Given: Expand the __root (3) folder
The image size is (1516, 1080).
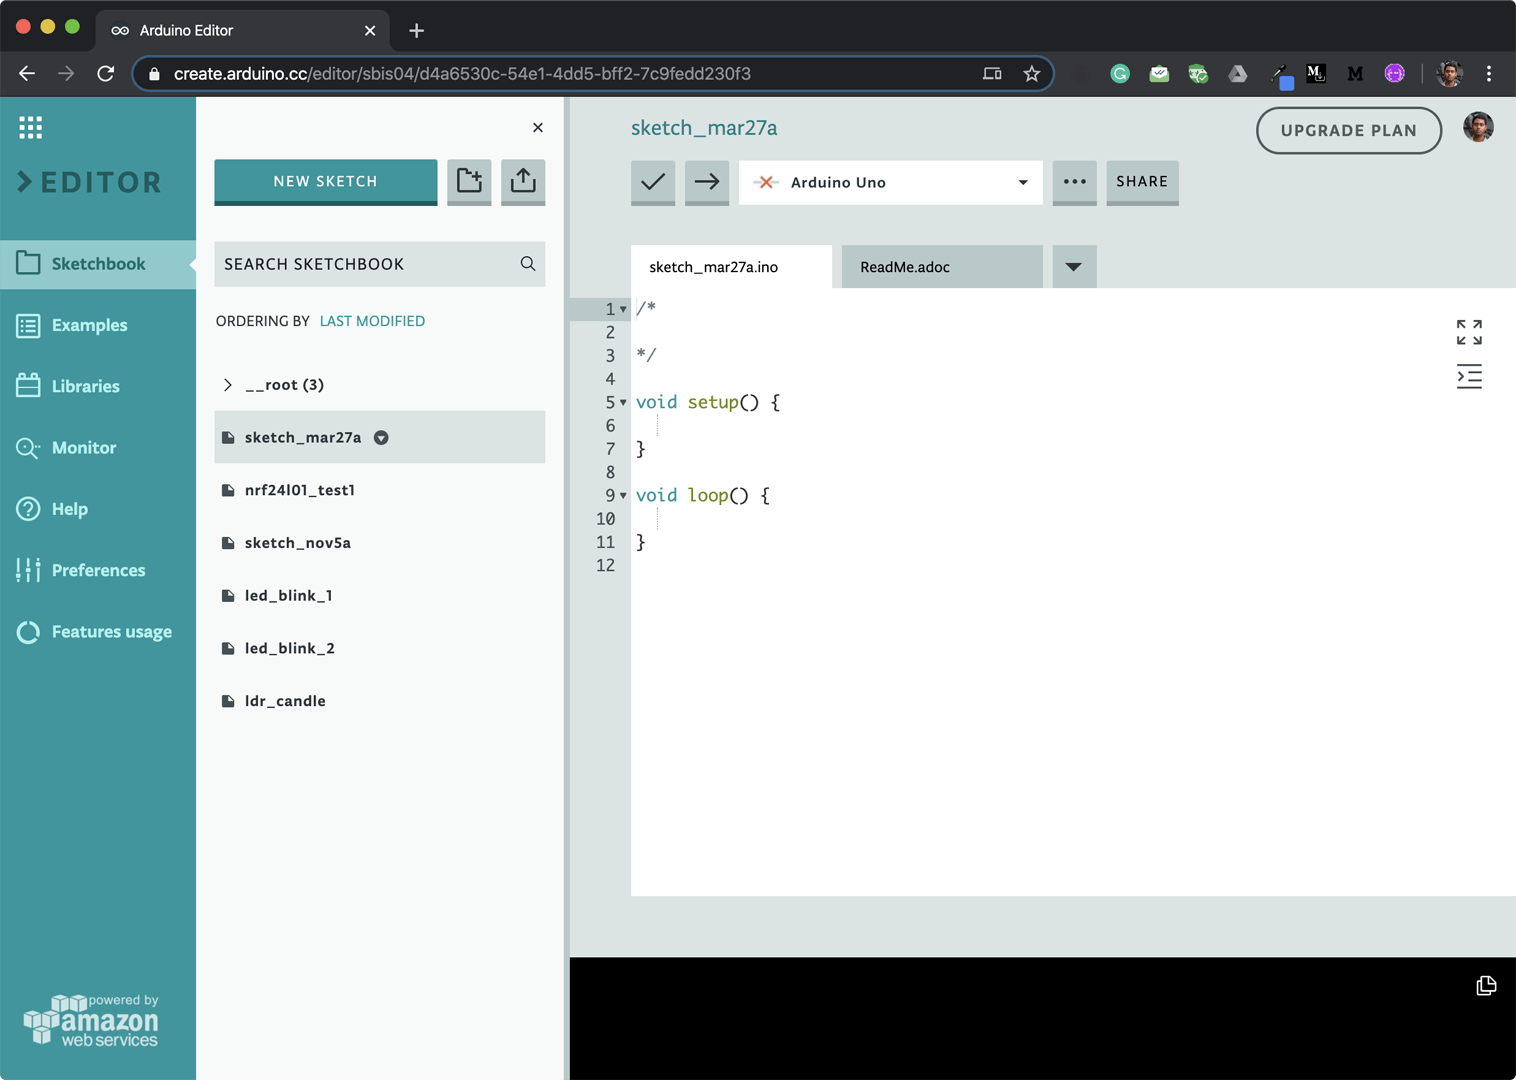Looking at the screenshot, I should click(x=228, y=385).
